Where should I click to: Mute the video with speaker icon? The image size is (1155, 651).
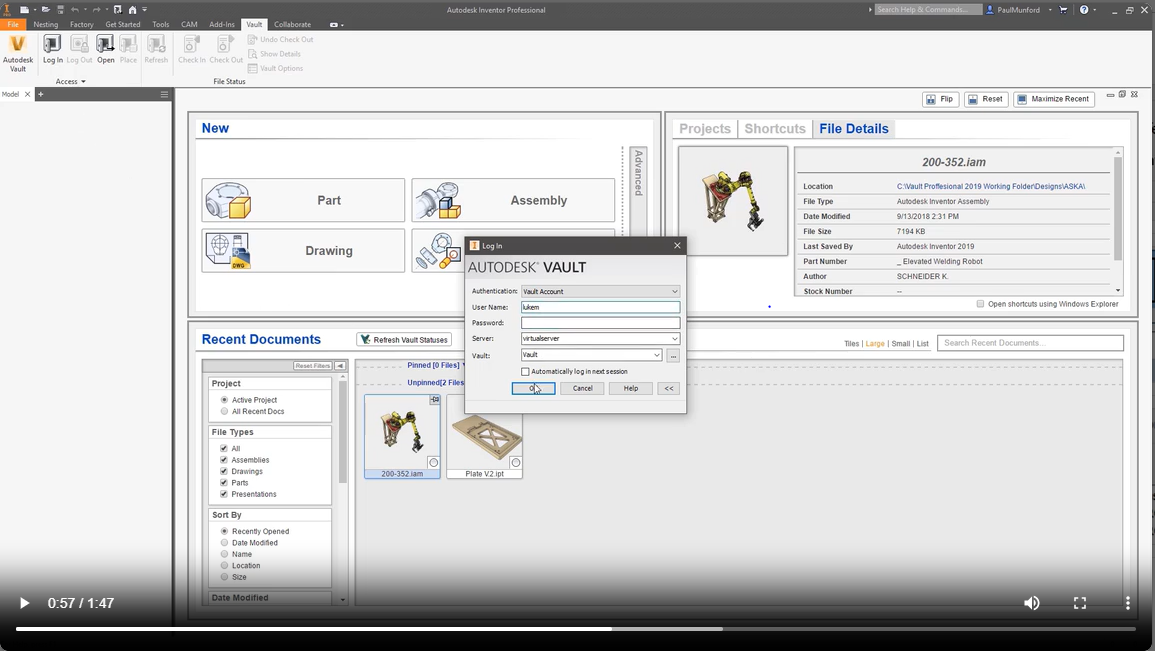click(1032, 603)
